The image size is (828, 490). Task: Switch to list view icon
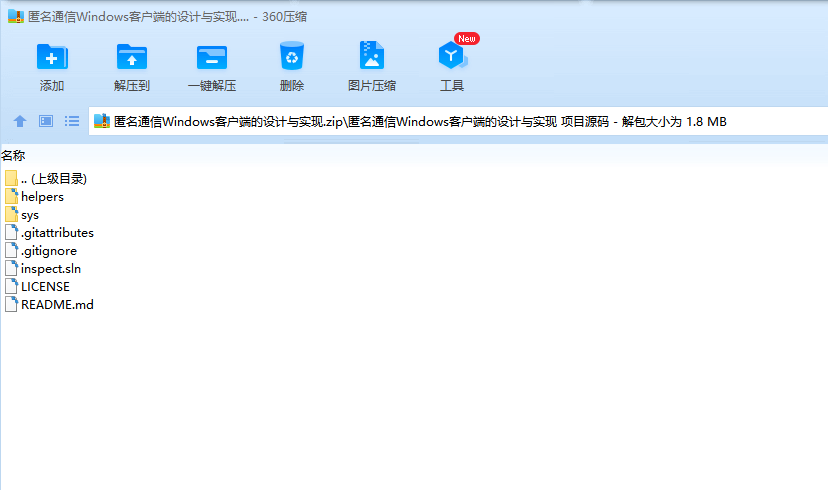click(x=72, y=121)
